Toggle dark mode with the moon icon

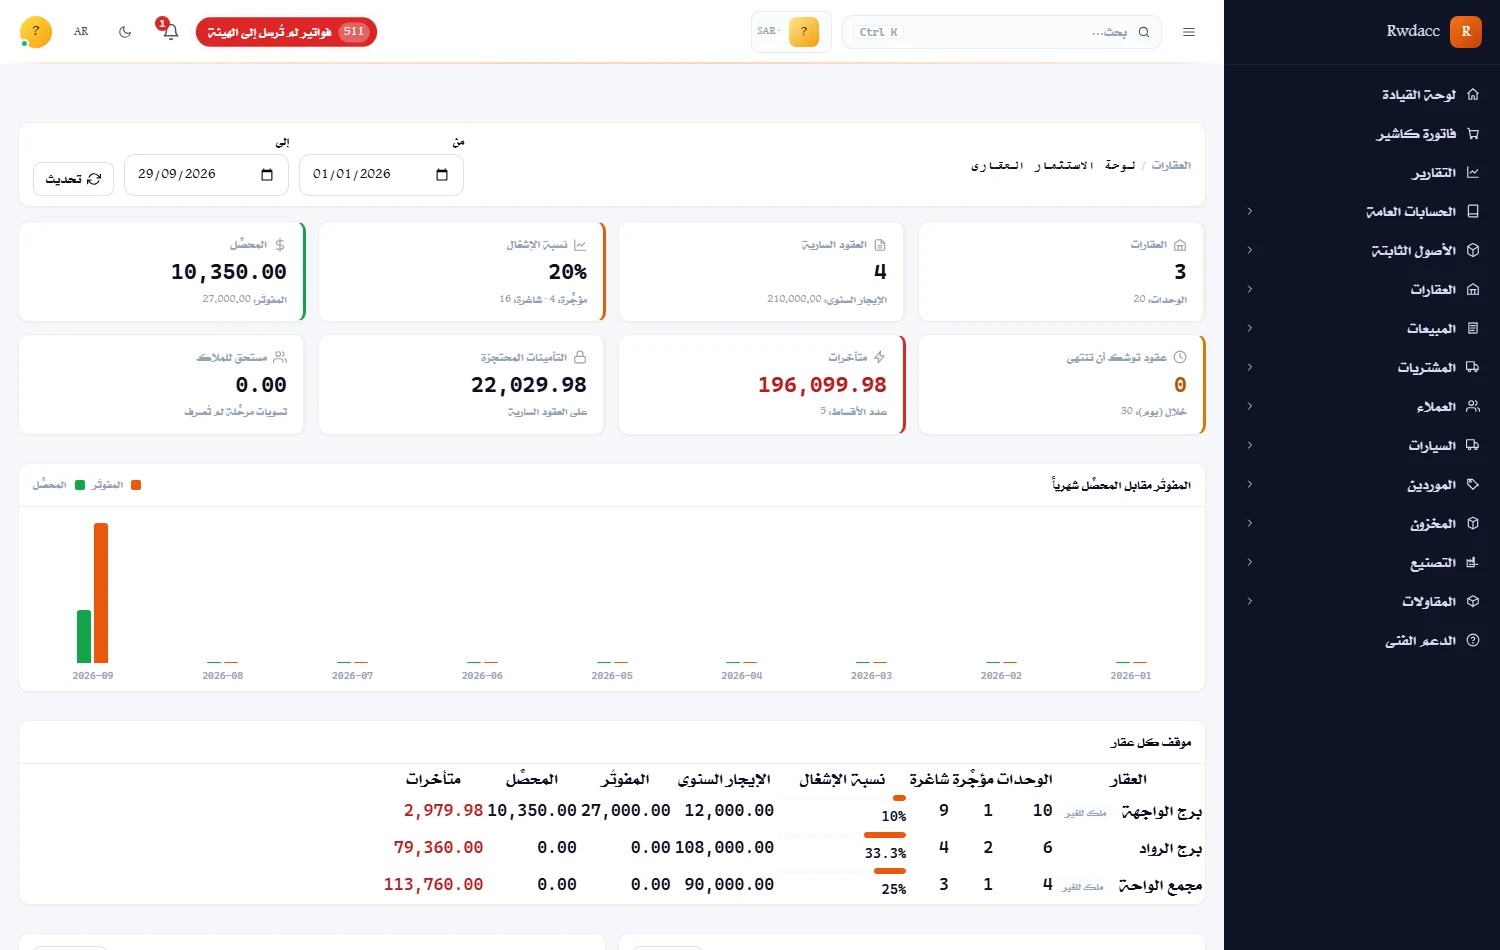coord(125,32)
